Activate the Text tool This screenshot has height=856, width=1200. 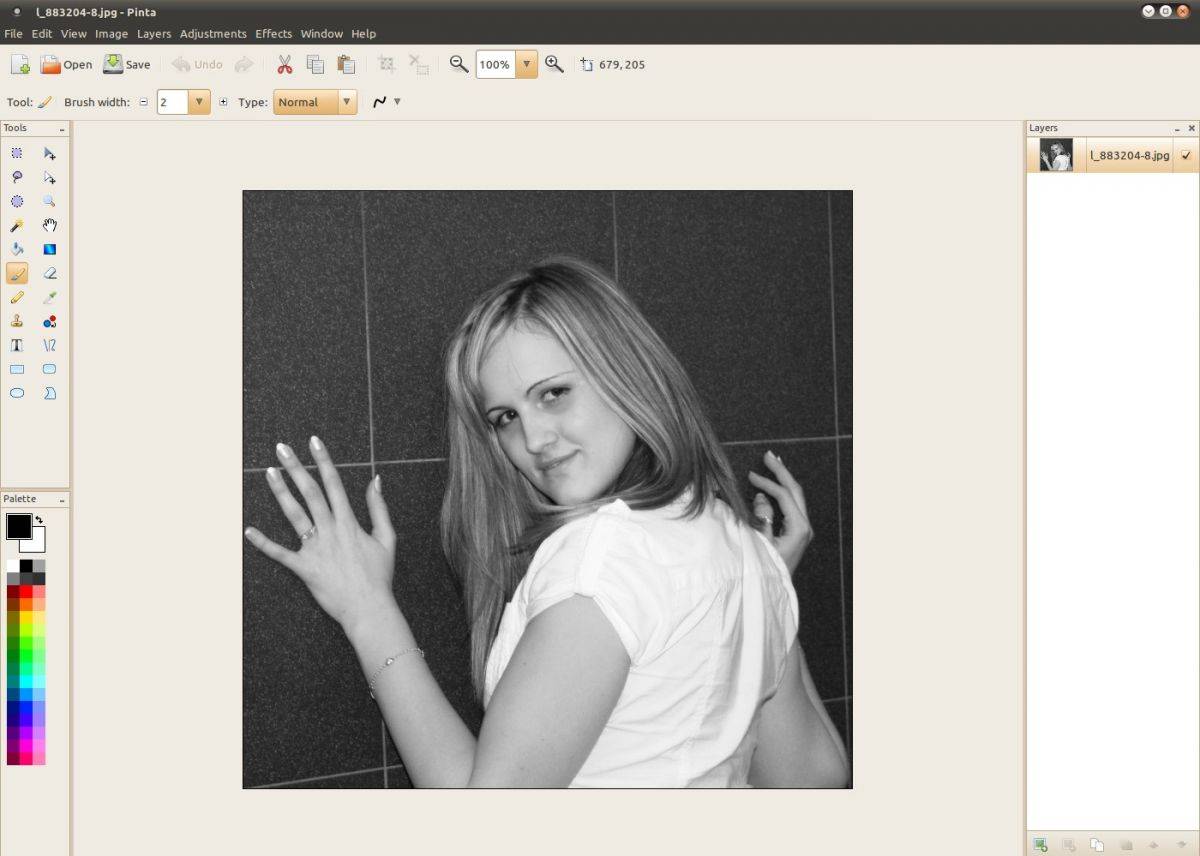point(17,345)
